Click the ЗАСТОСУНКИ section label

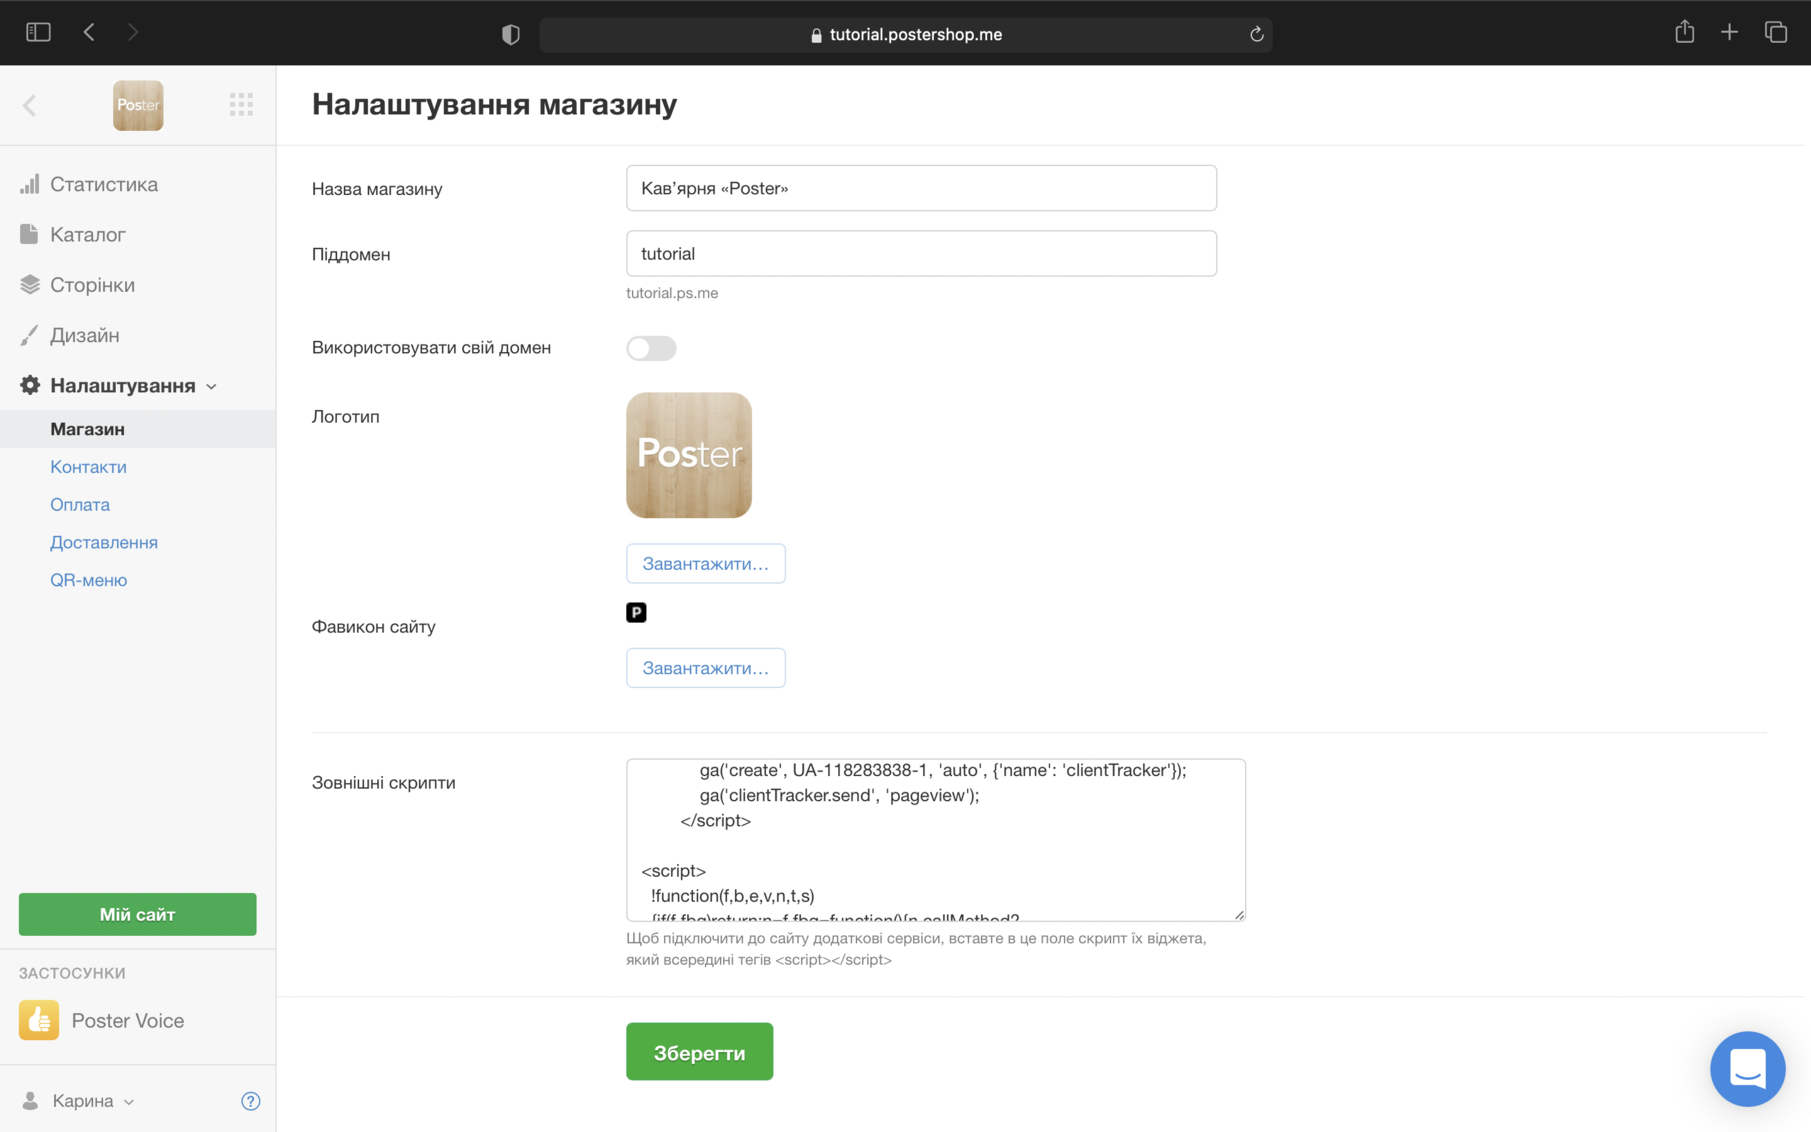click(72, 973)
